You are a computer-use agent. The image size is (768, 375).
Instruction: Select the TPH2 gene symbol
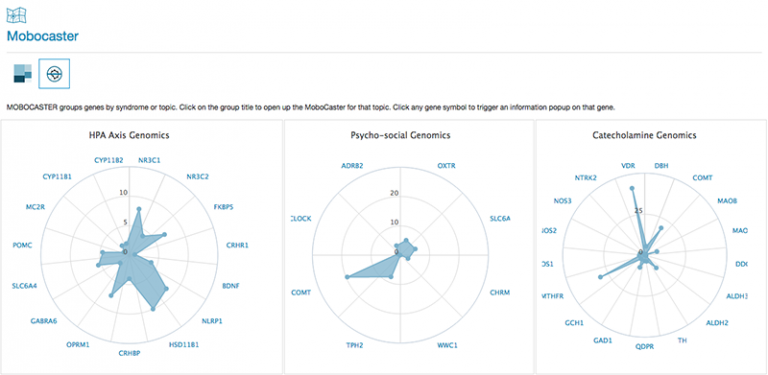pyautogui.click(x=355, y=345)
